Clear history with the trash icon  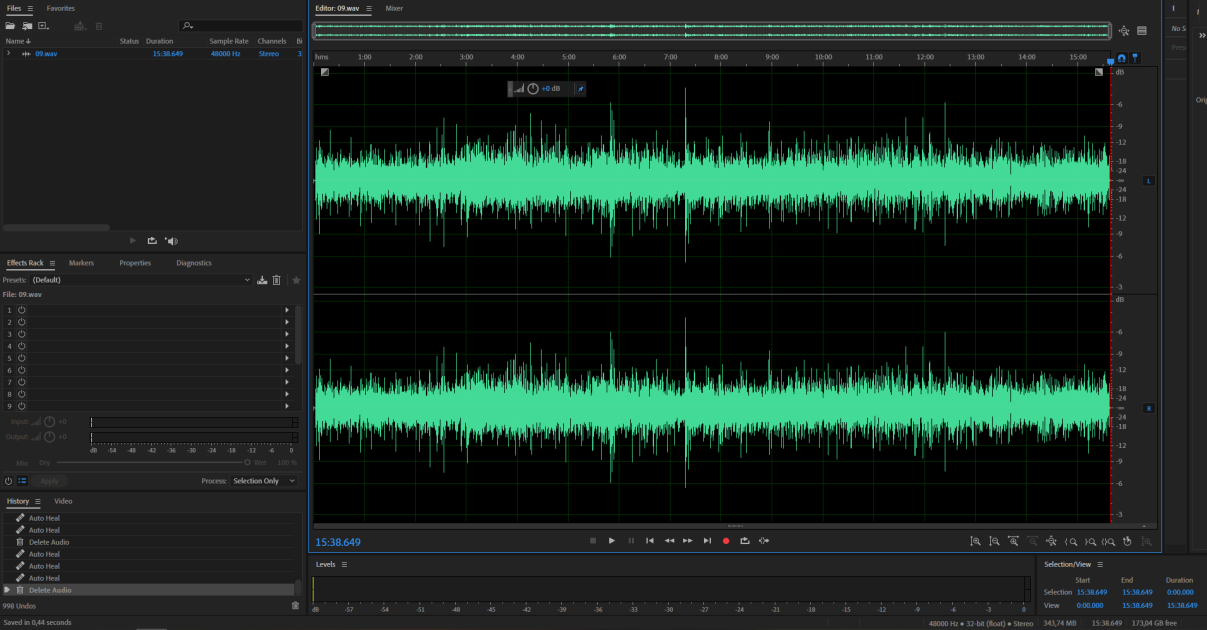(295, 605)
